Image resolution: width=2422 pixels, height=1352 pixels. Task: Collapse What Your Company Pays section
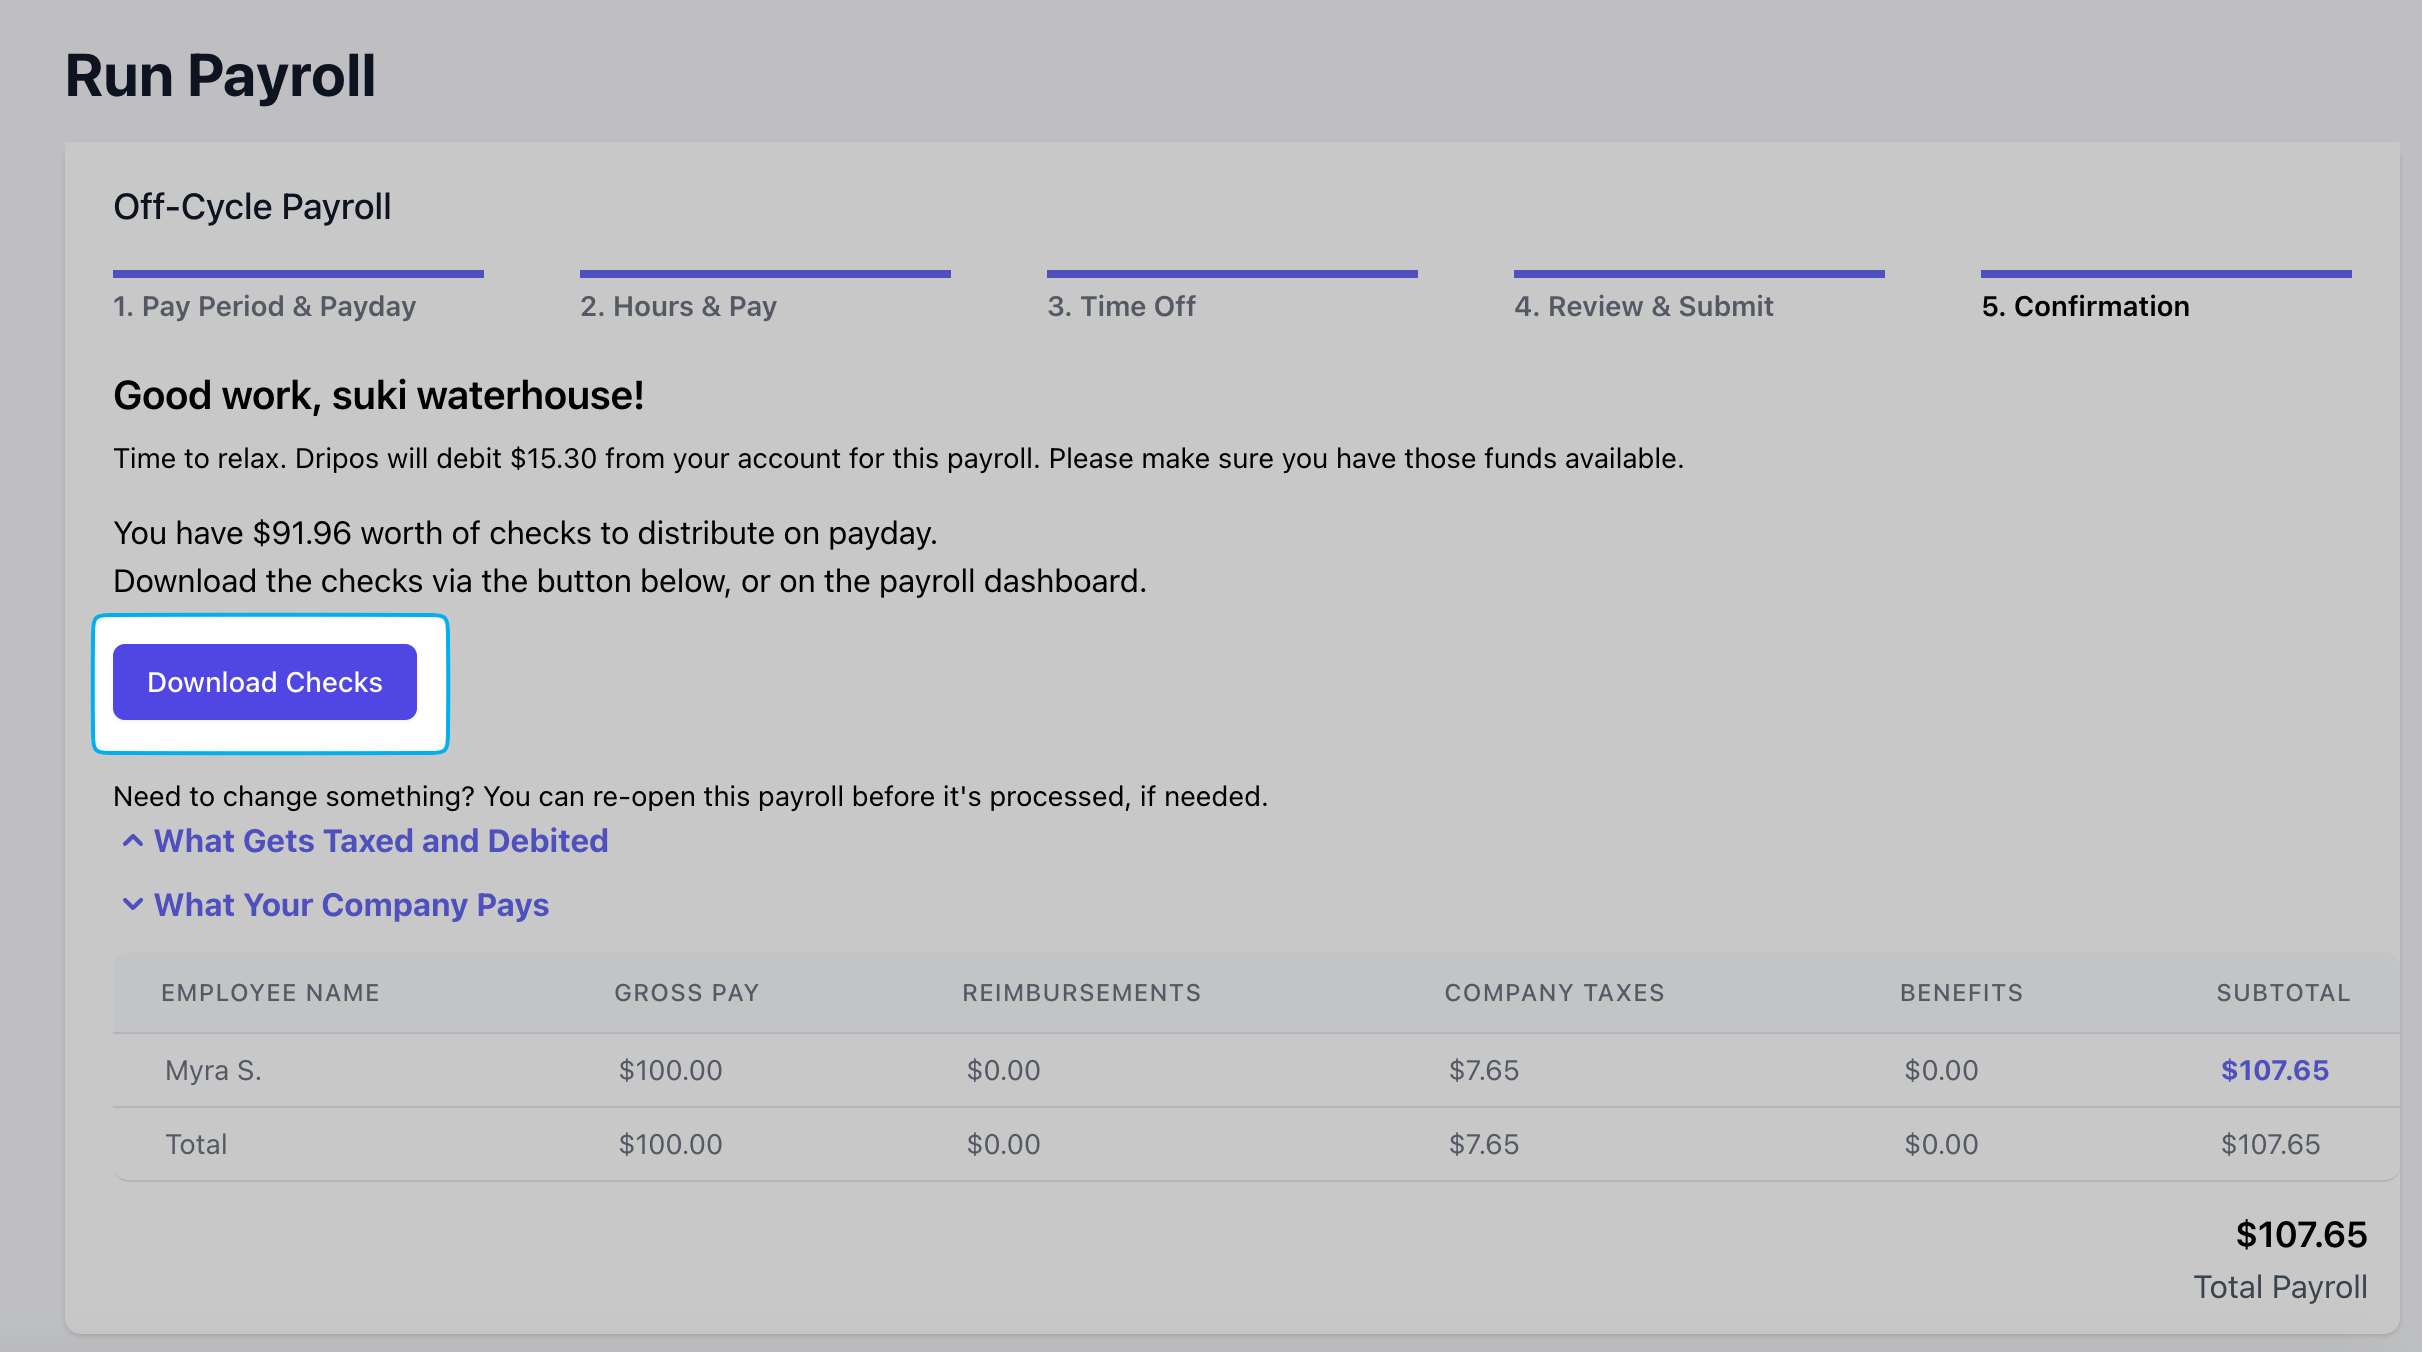coord(351,905)
